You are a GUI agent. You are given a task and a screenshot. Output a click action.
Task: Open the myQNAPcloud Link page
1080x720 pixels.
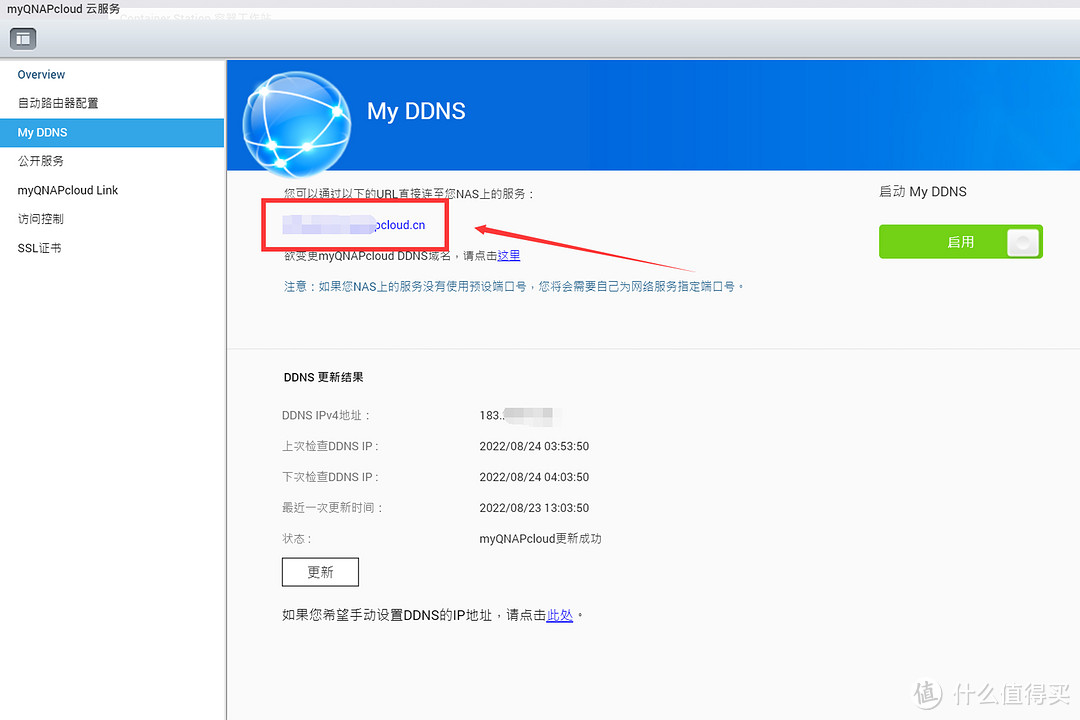[x=67, y=189]
